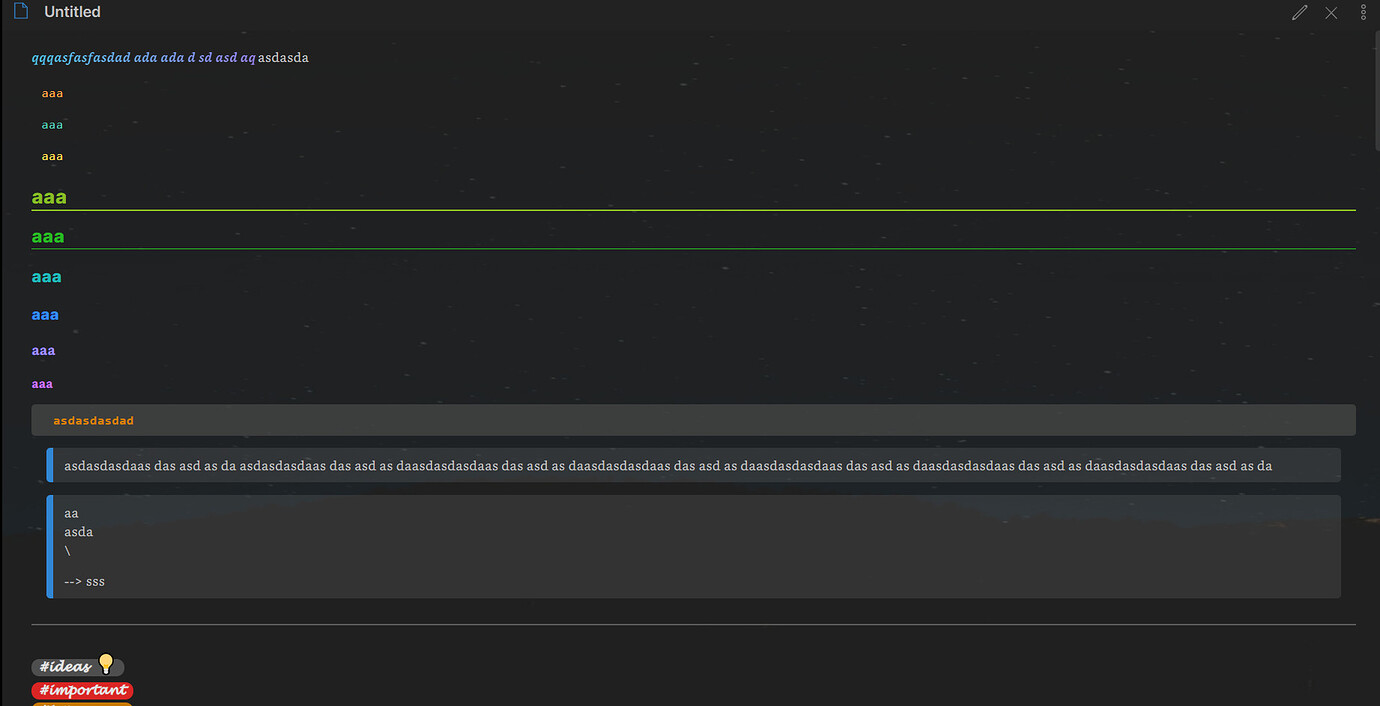The height and width of the screenshot is (706, 1380).
Task: Click the document file icon beside Untitled
Action: pos(21,12)
